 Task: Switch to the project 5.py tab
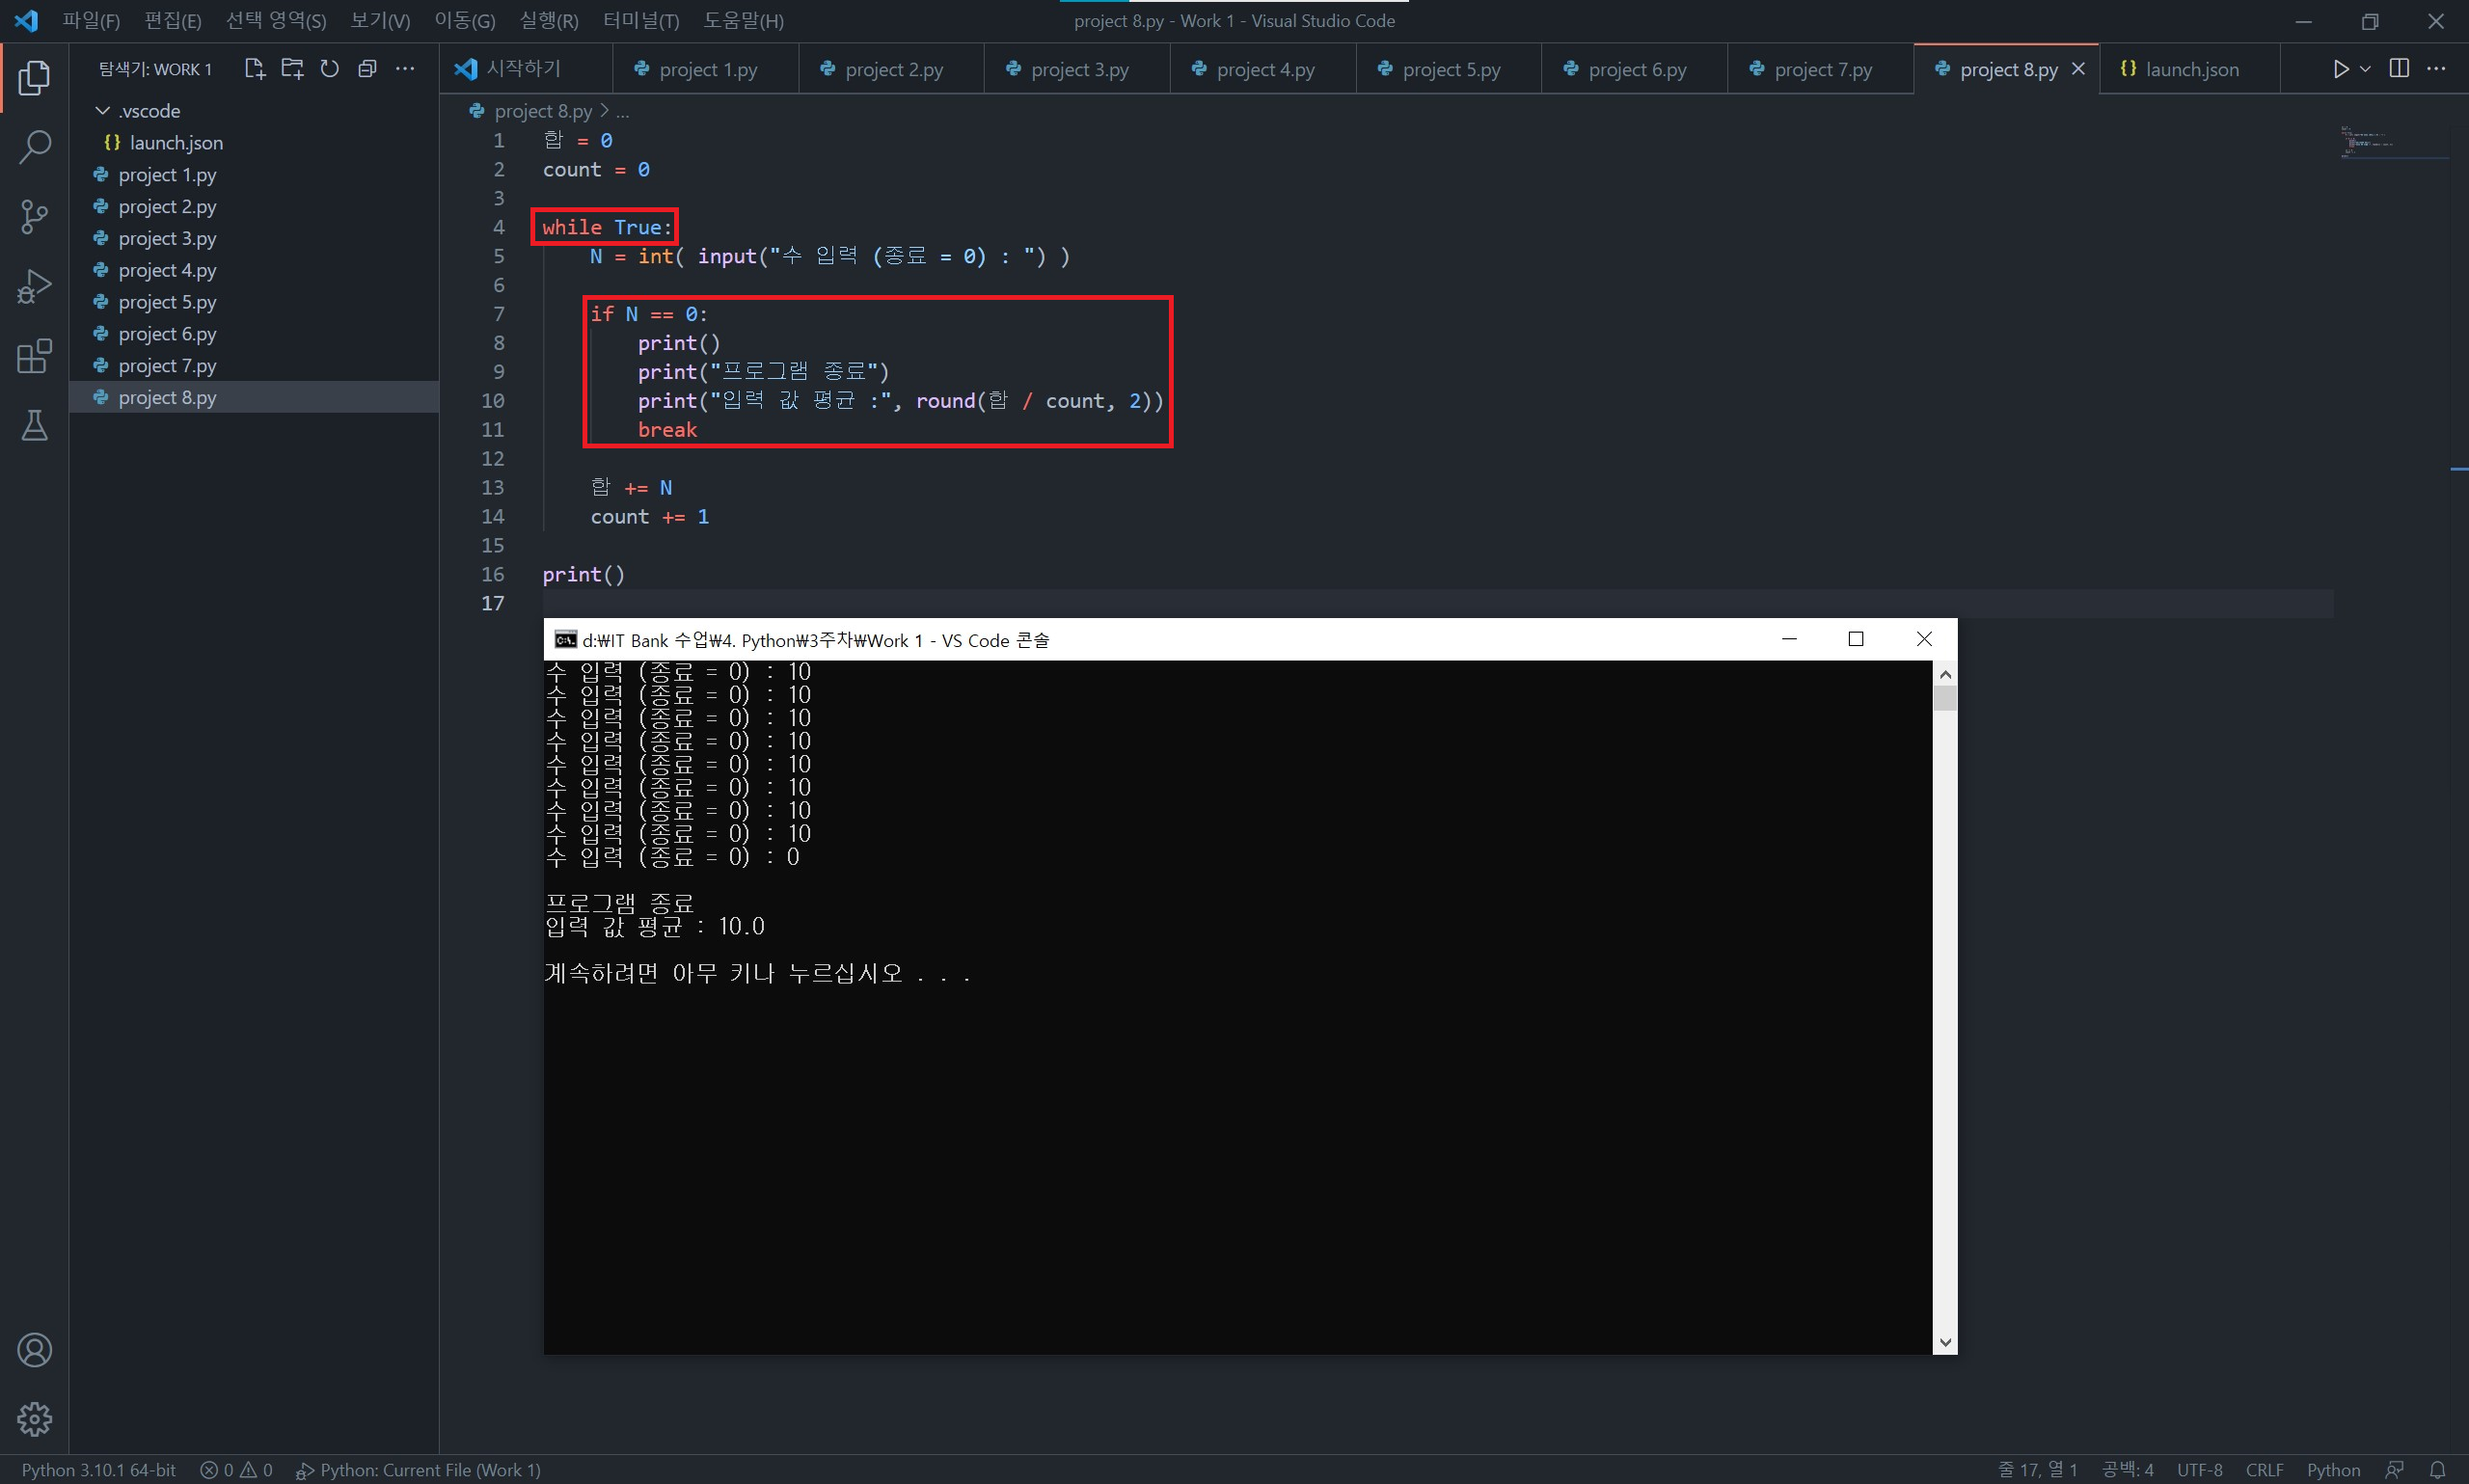(x=1450, y=69)
